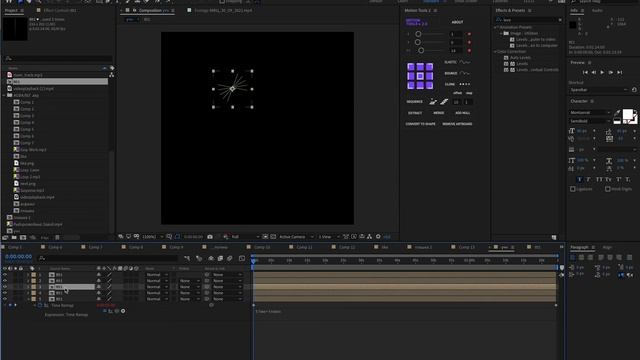Enable the Hindi Digits checkbox
This screenshot has height=360, width=640.
tap(608, 189)
